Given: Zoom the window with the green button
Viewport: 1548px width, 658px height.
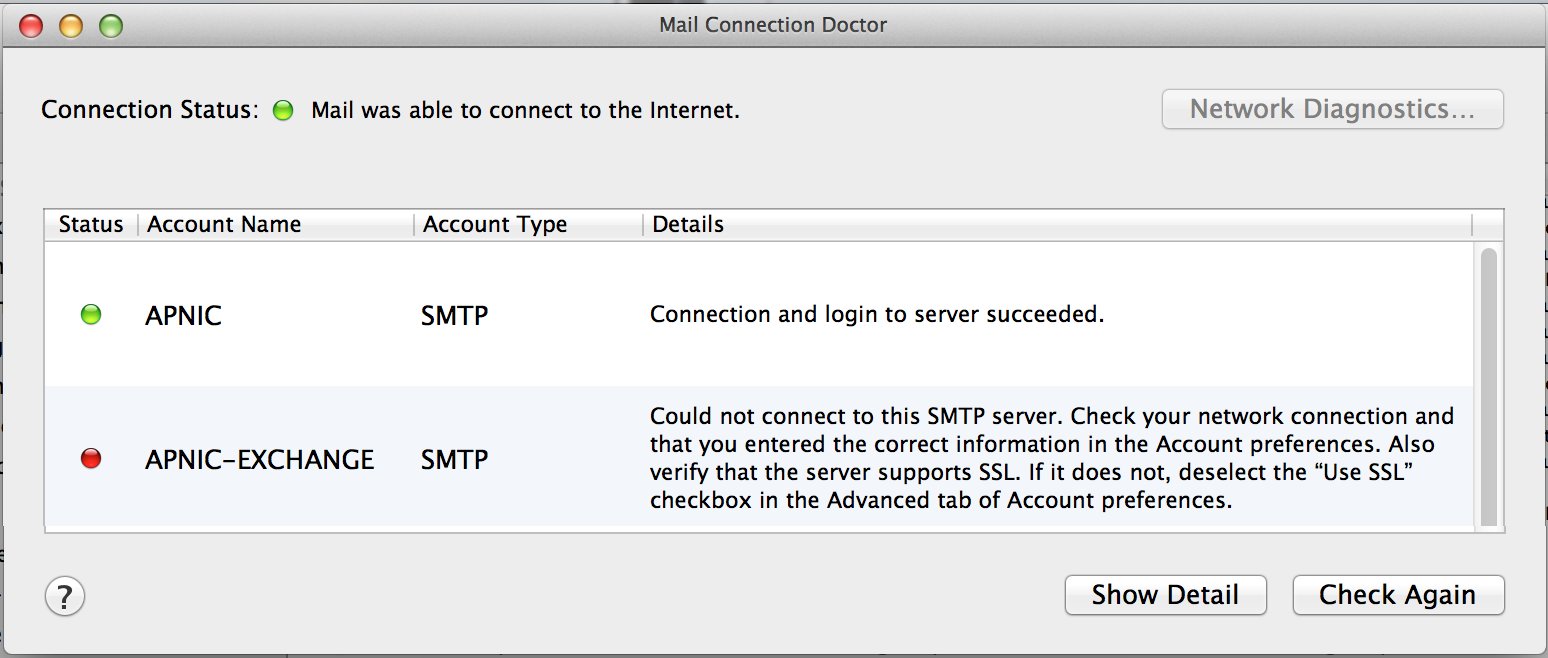Looking at the screenshot, I should click(111, 26).
